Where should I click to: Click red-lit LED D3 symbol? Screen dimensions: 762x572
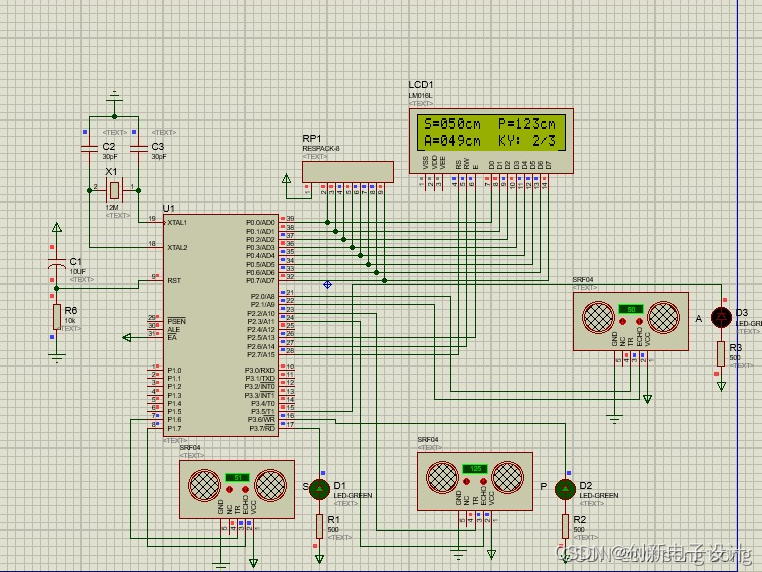[721, 317]
